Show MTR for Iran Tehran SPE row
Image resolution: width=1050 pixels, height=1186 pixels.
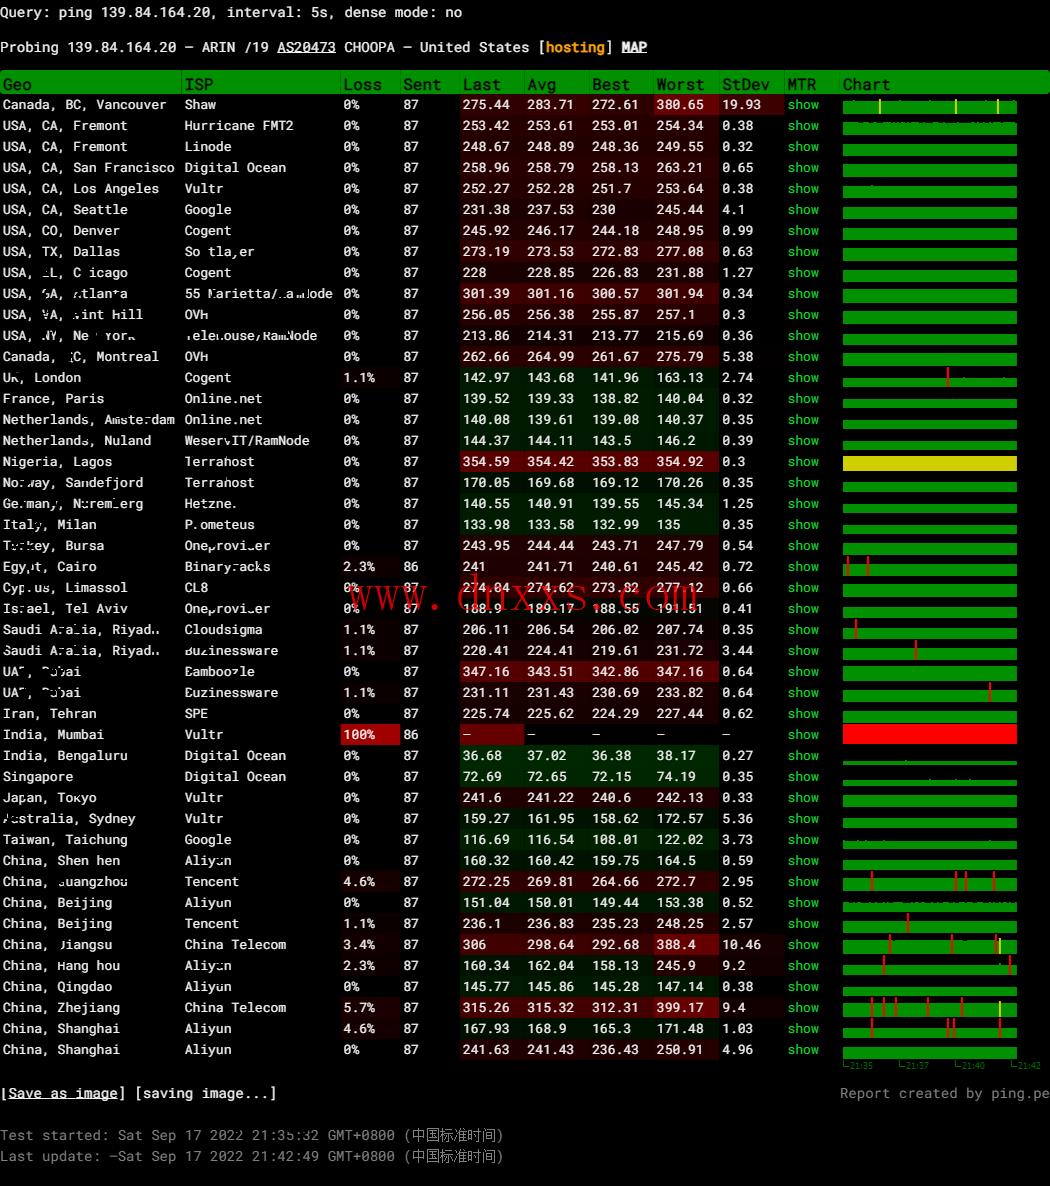click(802, 714)
